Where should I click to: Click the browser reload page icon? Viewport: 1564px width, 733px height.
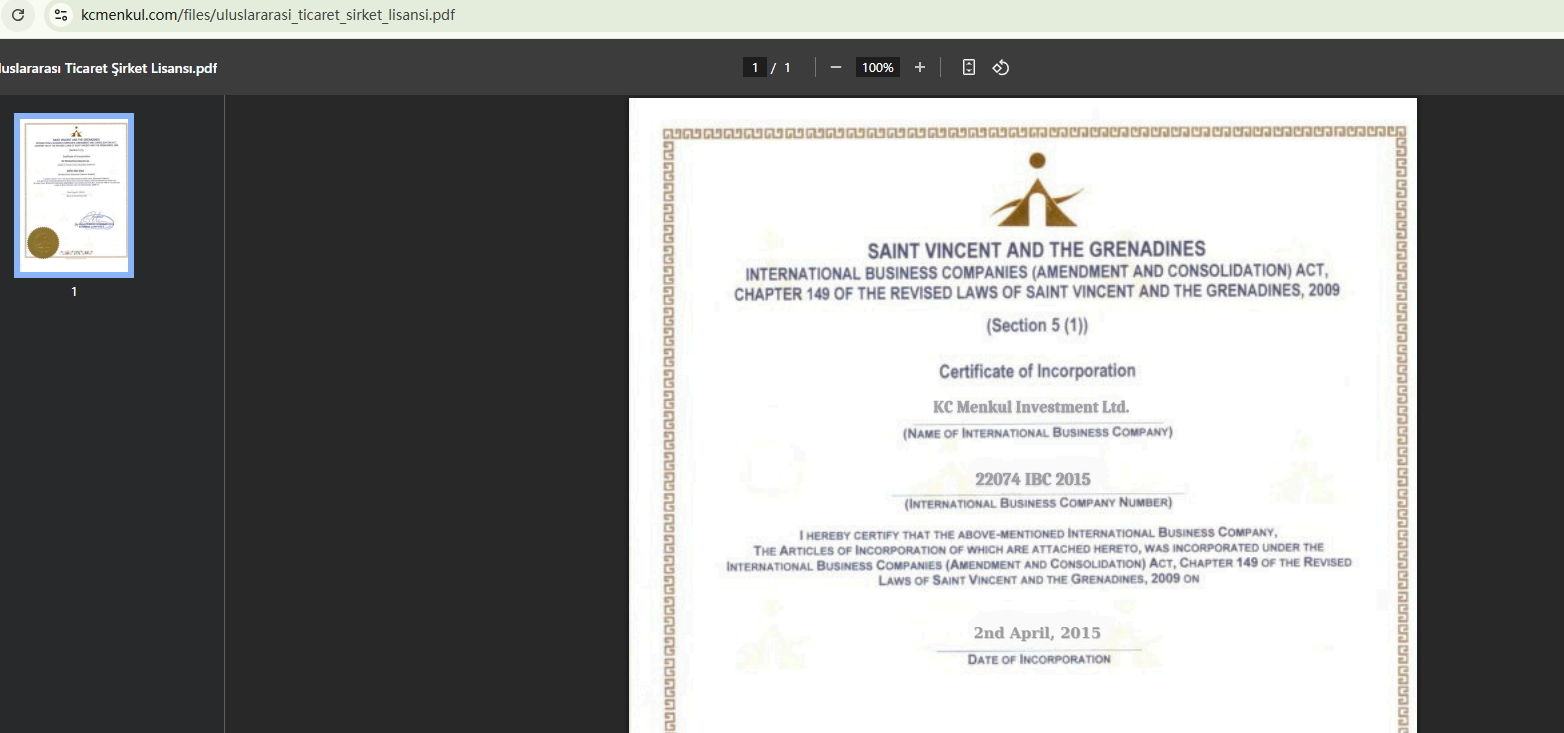[18, 15]
